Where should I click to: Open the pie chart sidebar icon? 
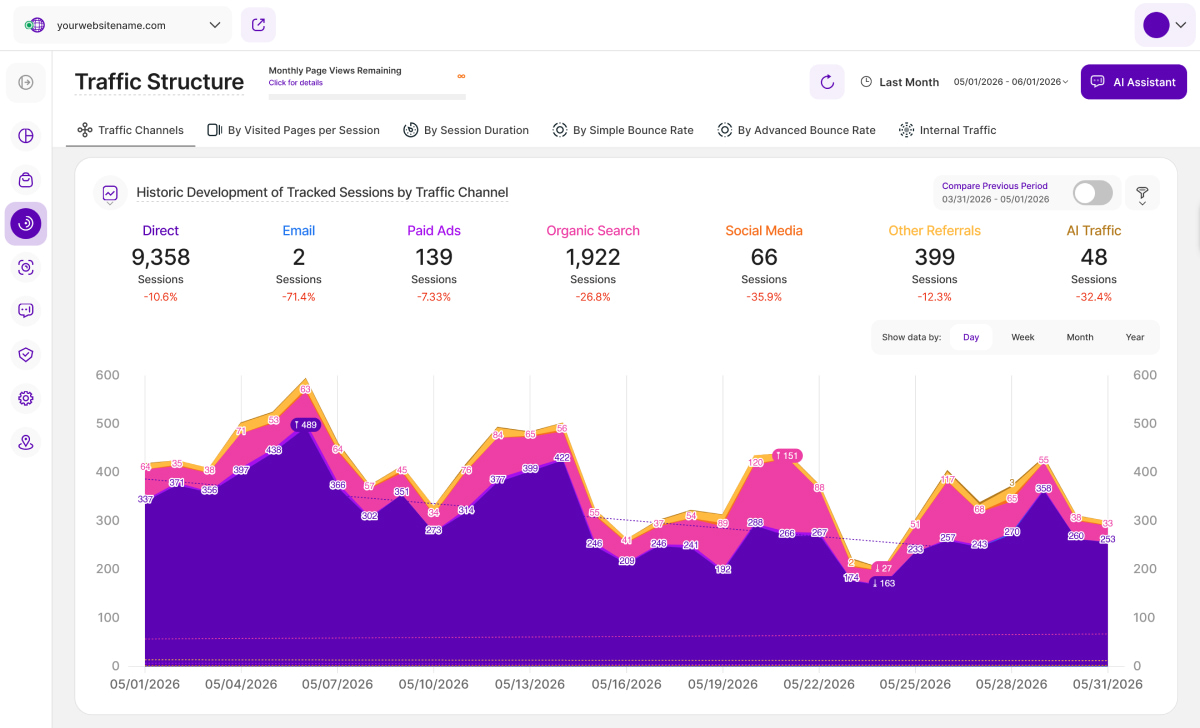[26, 136]
